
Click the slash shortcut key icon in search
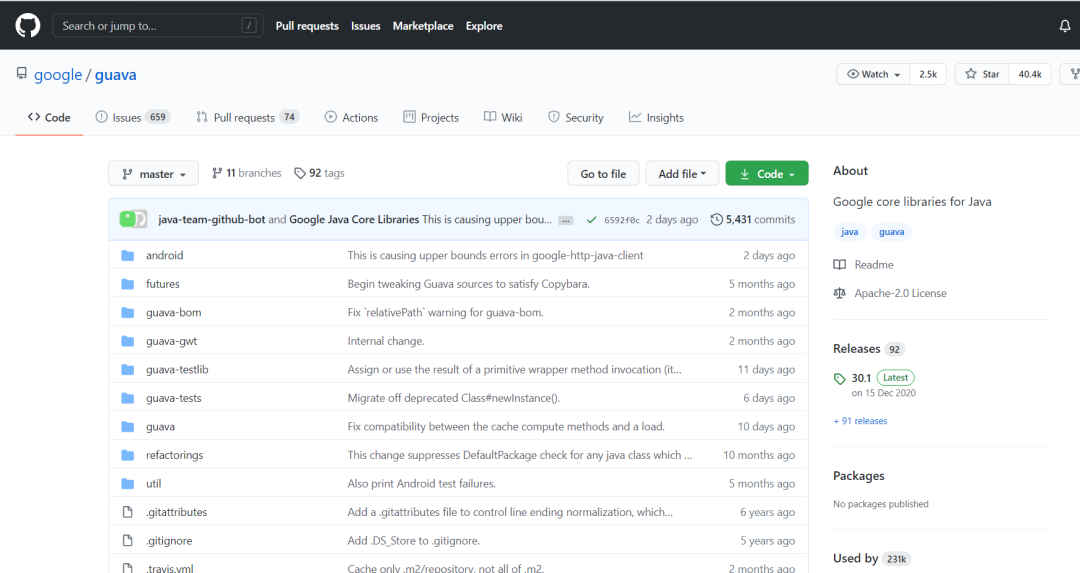click(249, 25)
